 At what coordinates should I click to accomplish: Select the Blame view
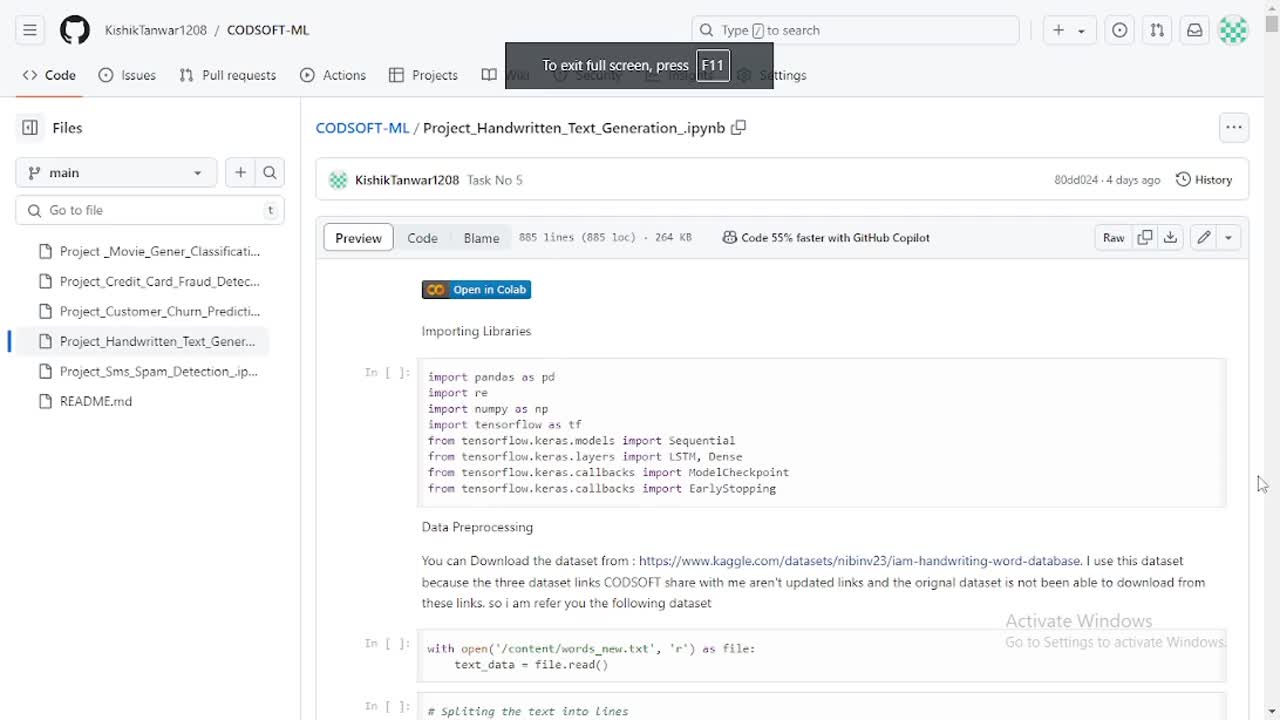(481, 238)
